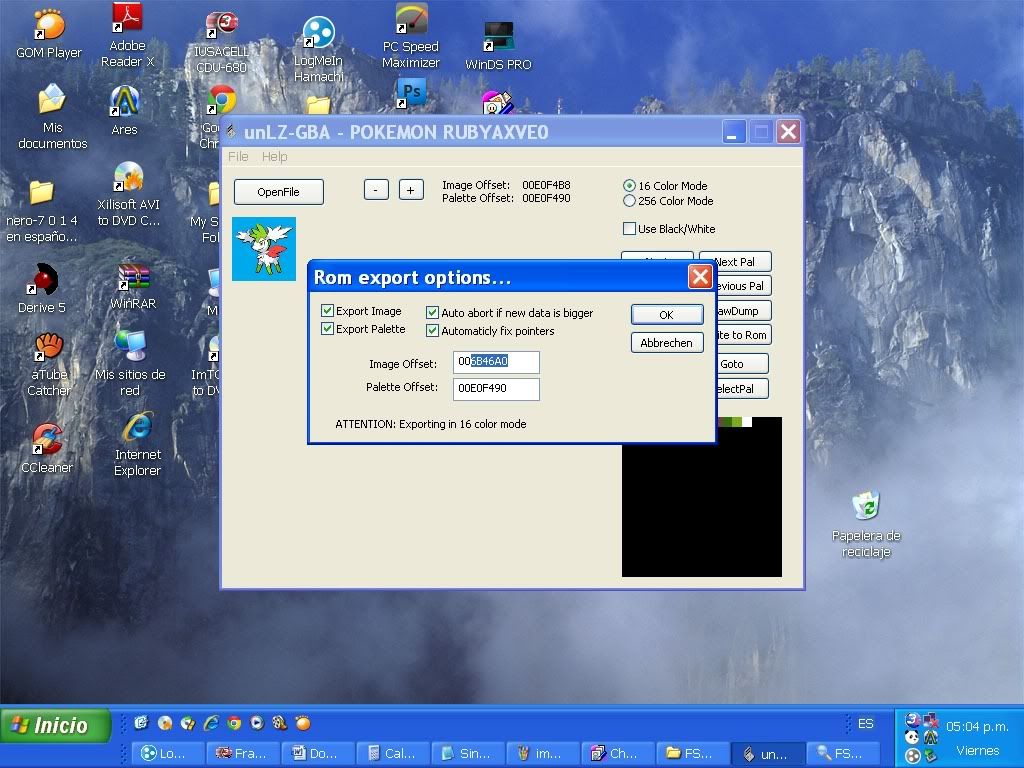Open the Ares desktop icon
This screenshot has width=1024, height=768.
pos(125,111)
